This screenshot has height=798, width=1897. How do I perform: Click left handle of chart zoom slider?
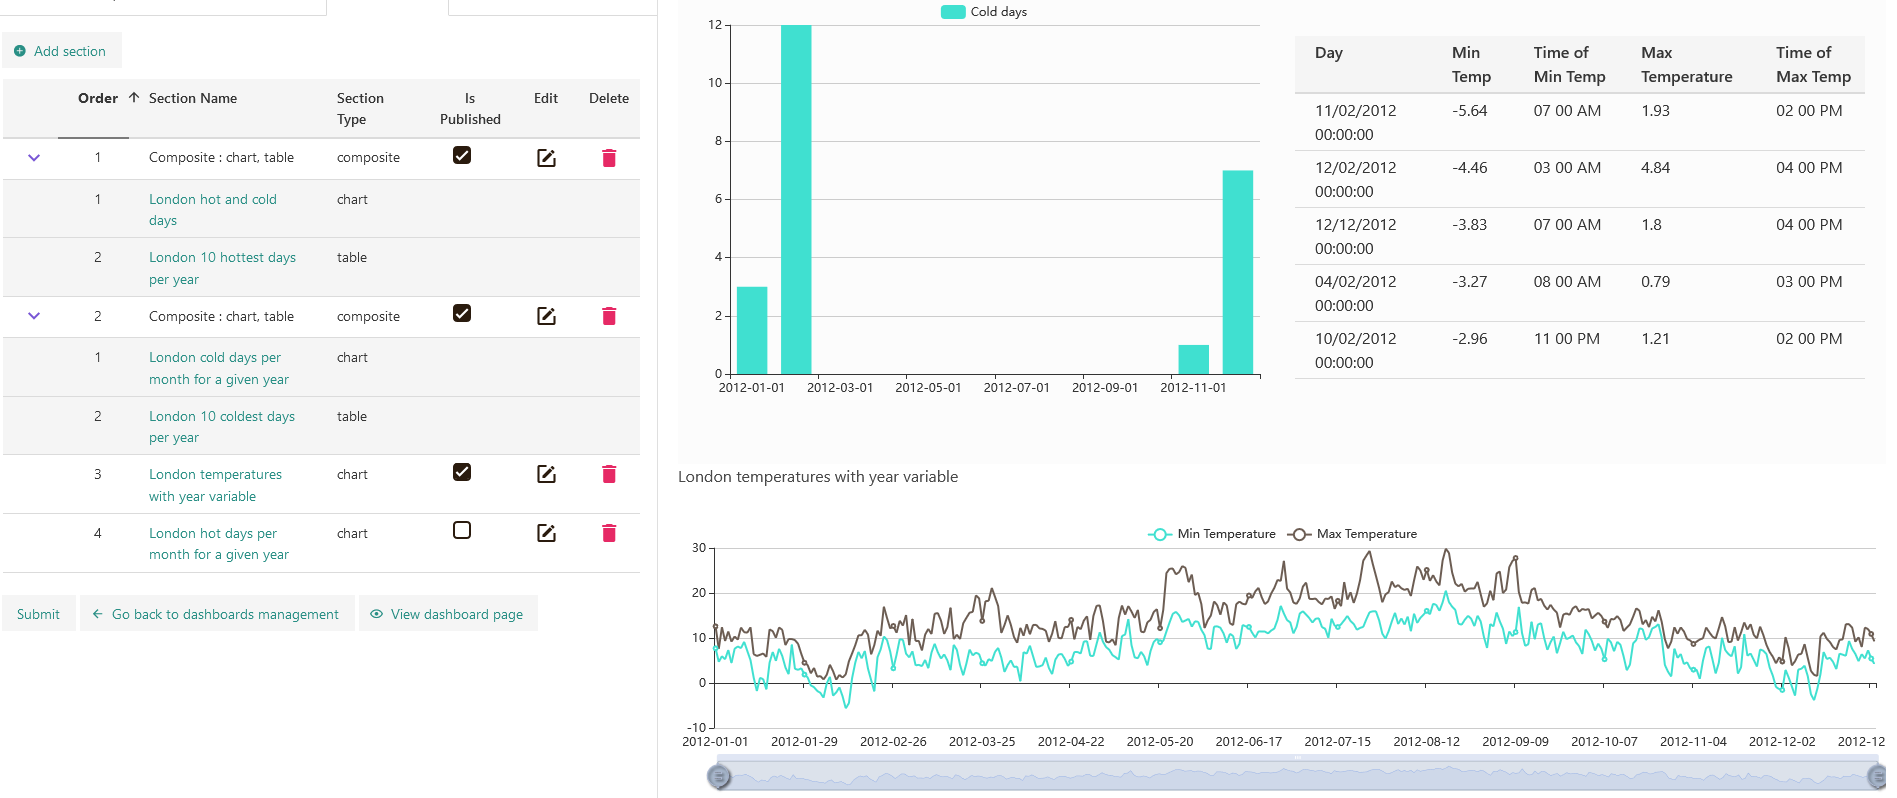(718, 777)
